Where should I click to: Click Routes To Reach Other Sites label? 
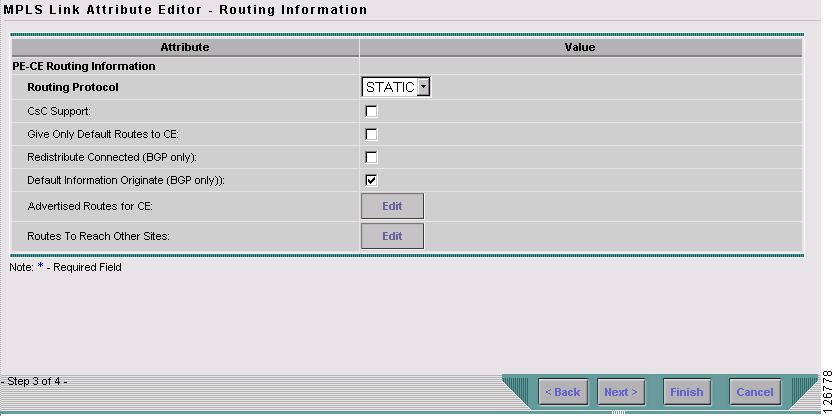99,236
